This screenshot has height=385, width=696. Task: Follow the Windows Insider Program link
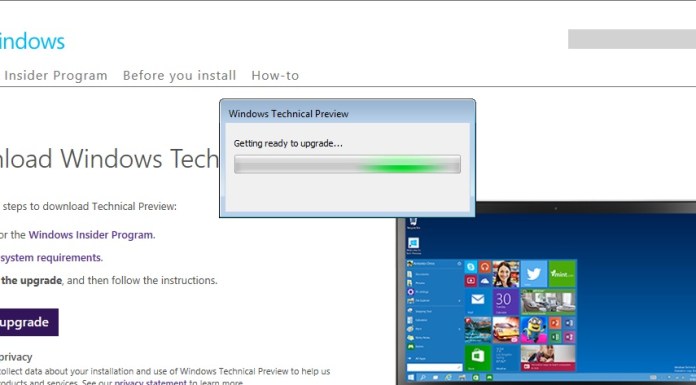[91, 235]
